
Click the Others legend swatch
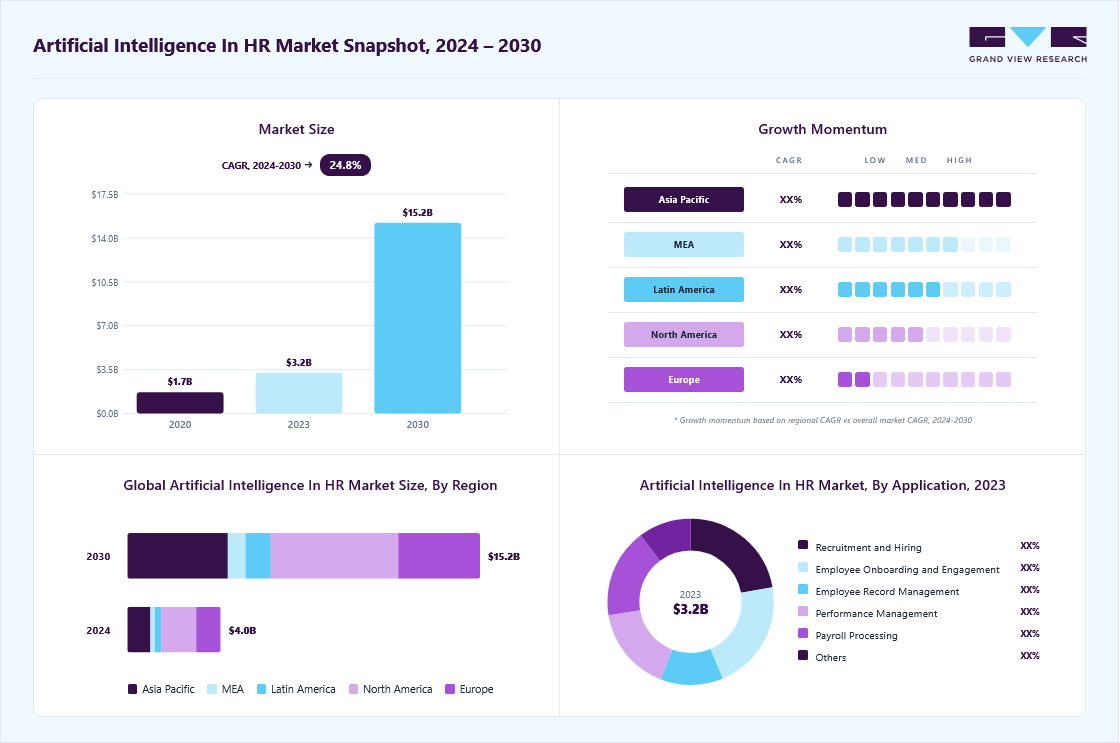tap(803, 655)
